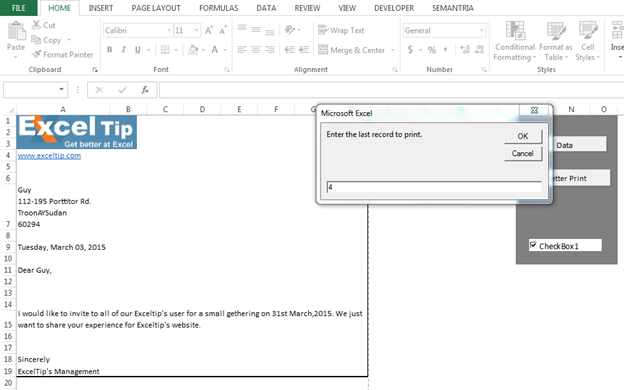Select the Format Painter brush

pos(37,54)
